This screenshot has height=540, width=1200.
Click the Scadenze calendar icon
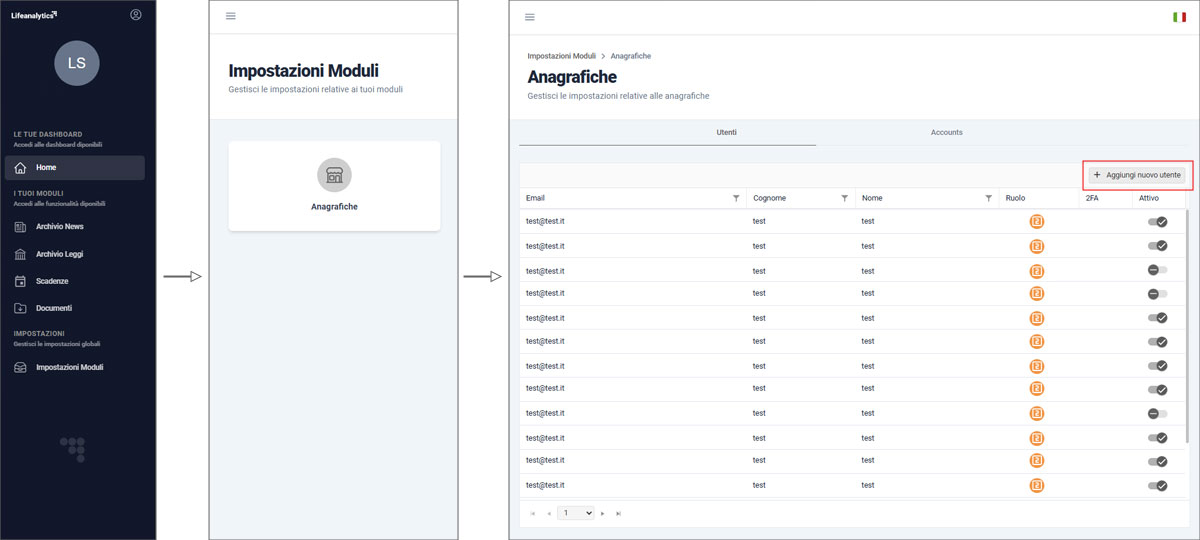(x=20, y=281)
